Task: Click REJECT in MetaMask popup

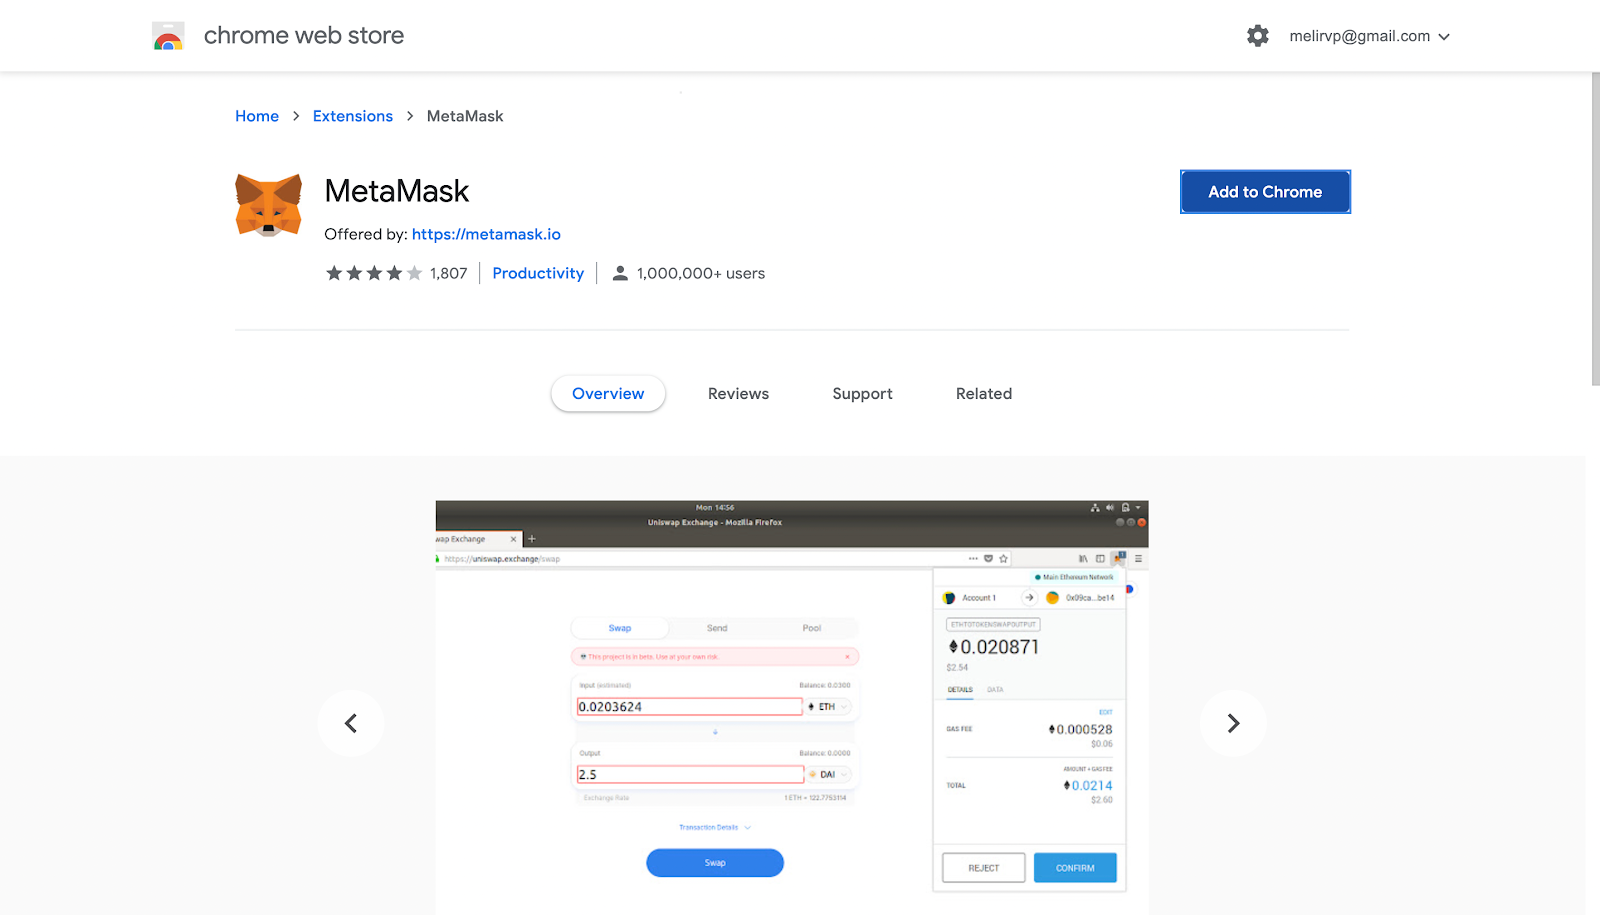Action: [x=984, y=868]
